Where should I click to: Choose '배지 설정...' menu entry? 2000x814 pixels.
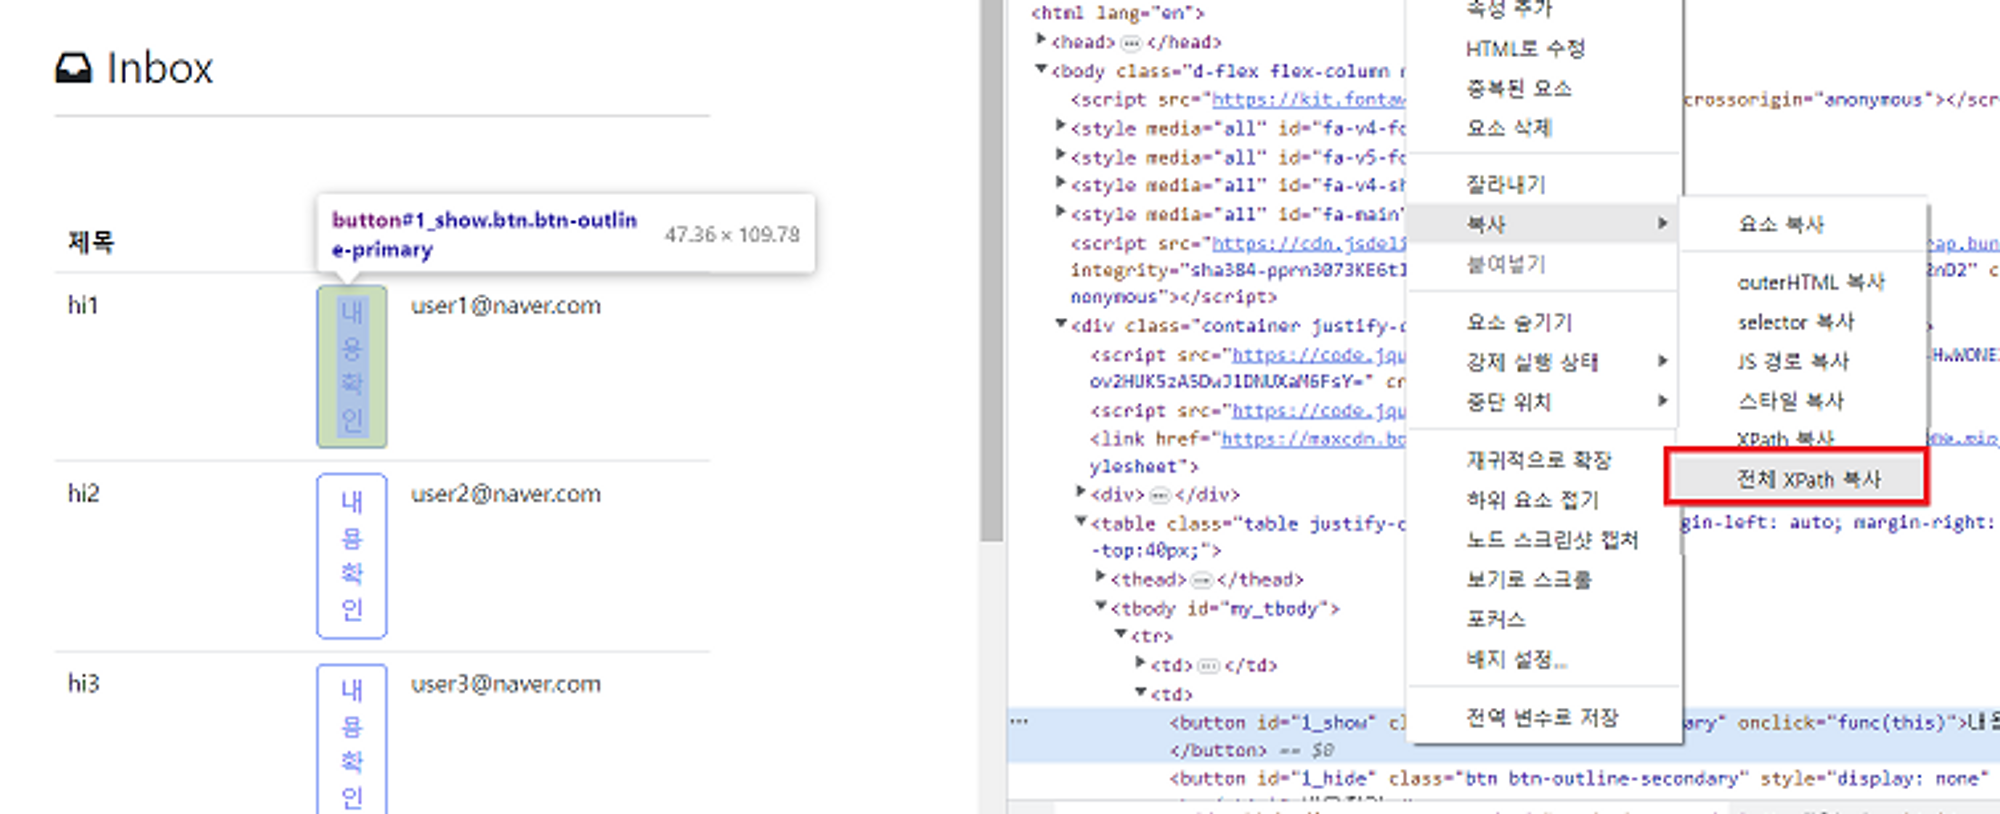click(x=1544, y=660)
